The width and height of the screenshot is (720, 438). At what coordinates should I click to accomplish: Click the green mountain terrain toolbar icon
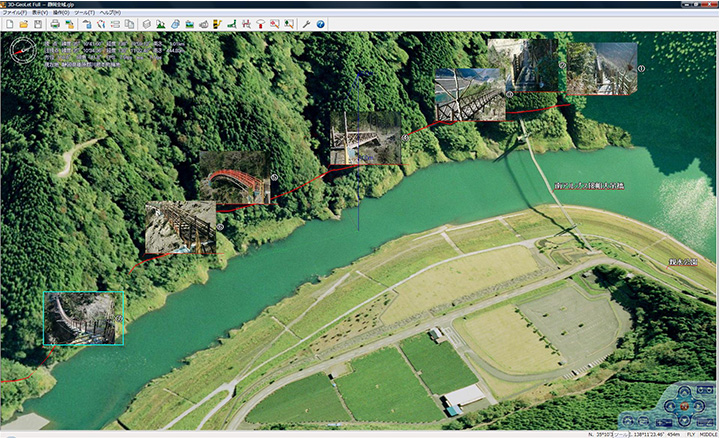pos(161,24)
